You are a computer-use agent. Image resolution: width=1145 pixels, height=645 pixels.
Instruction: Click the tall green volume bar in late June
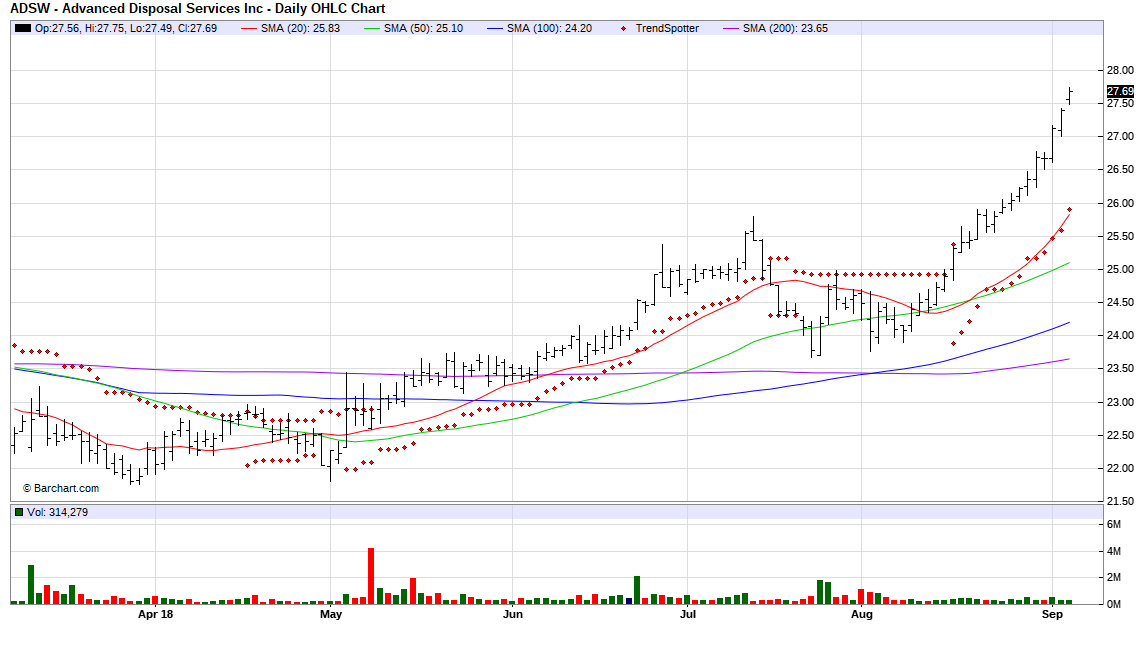tap(637, 590)
